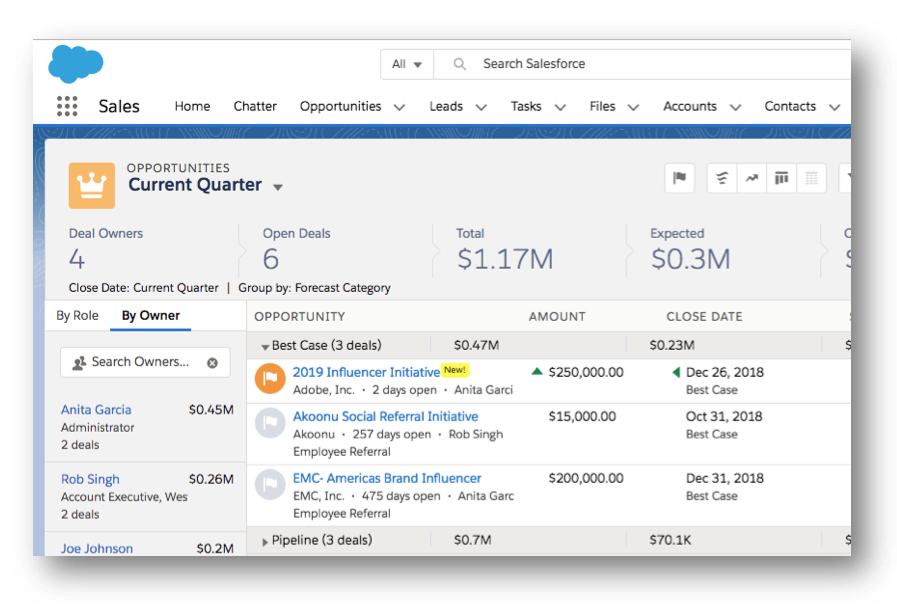Viewport: 897px width, 609px height.
Task: Sort by the OPPORTUNITY column header
Action: click(x=300, y=317)
